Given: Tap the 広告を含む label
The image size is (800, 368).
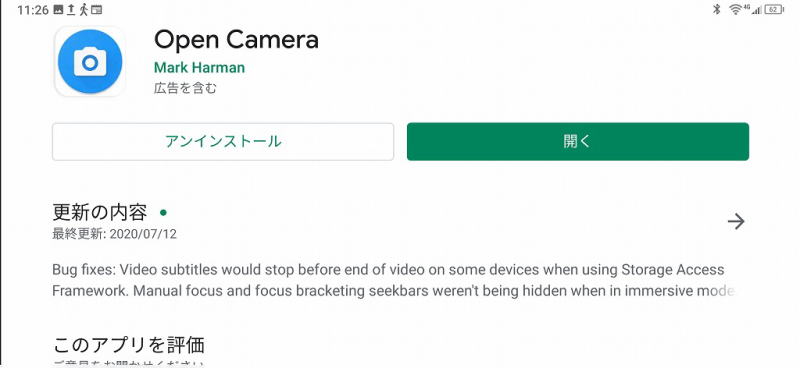Looking at the screenshot, I should tap(185, 88).
